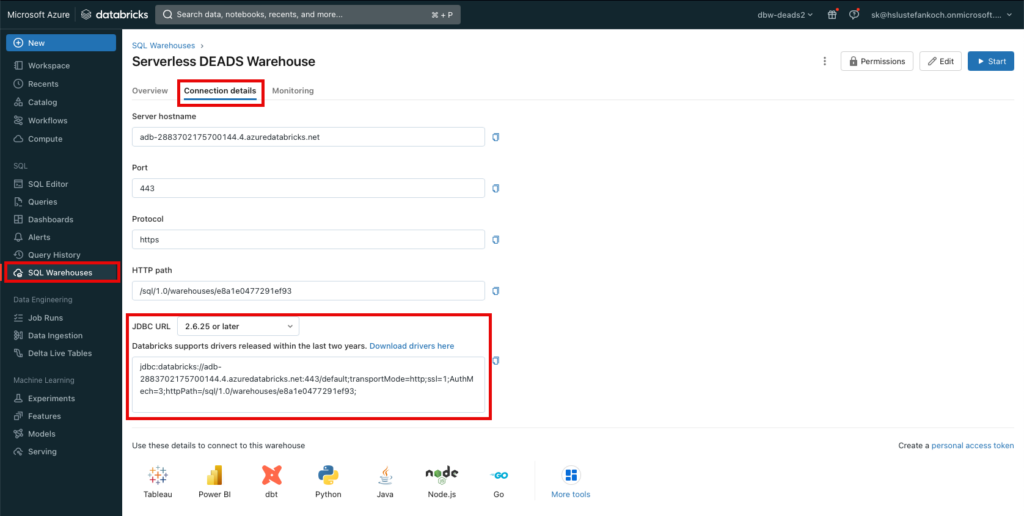This screenshot has height=516, width=1024.
Task: Expand the JDBC driver version dropdown
Action: (238, 326)
